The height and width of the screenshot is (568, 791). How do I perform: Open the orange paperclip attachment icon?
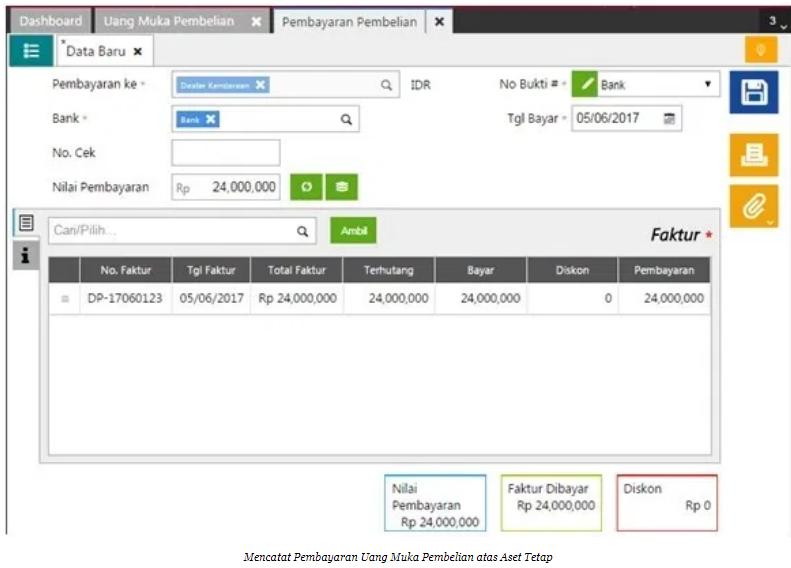pyautogui.click(x=753, y=206)
